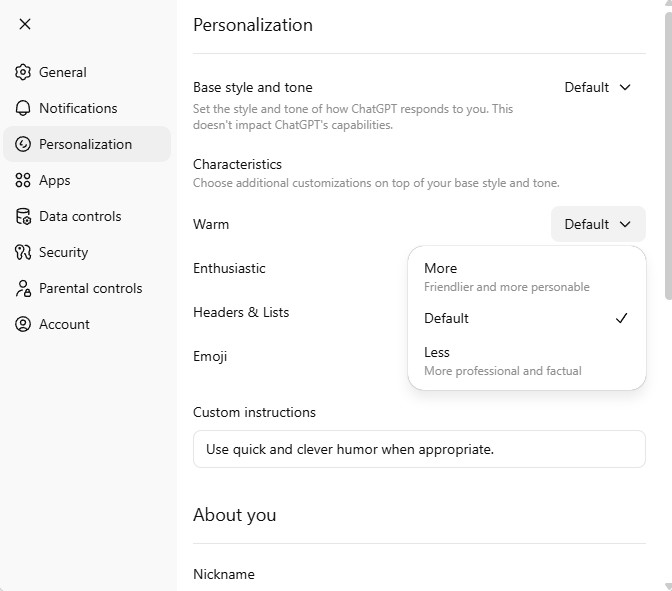Click the Parental controls icon
This screenshot has height=591, width=672.
[22, 288]
